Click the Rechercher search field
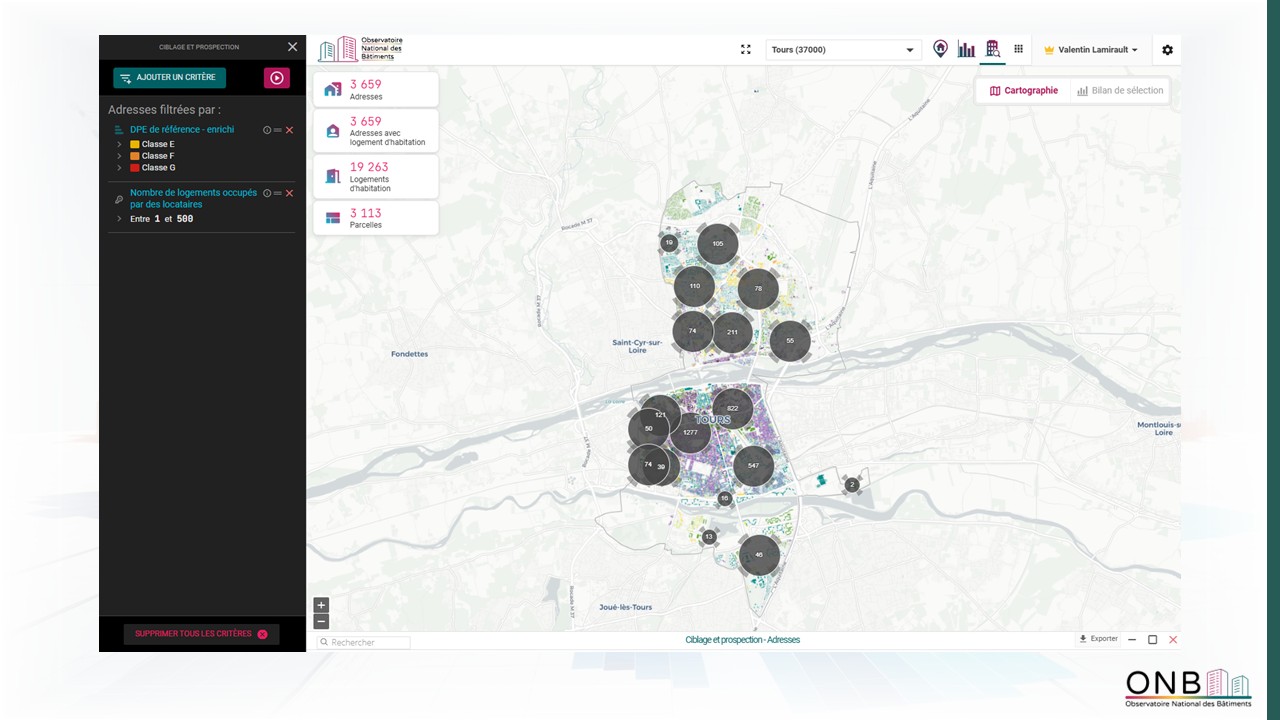This screenshot has height=720, width=1280. point(364,642)
